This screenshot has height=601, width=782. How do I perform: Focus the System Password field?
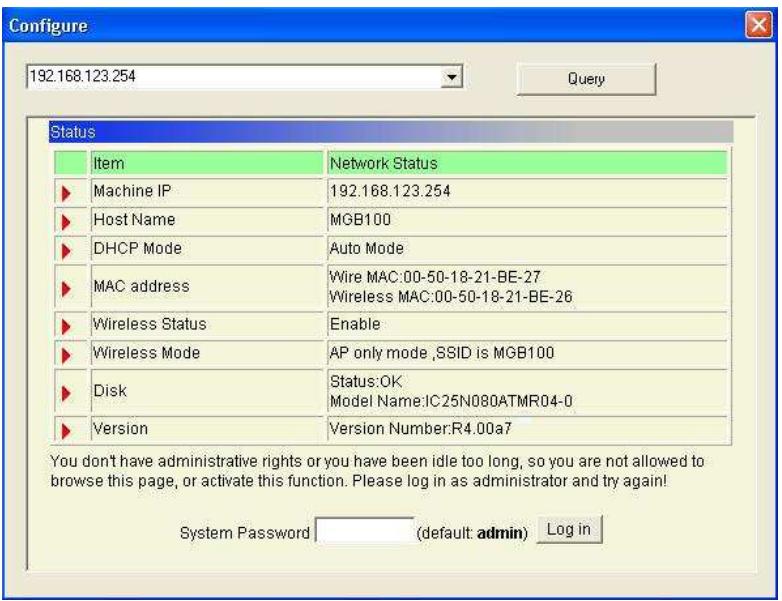click(x=365, y=530)
